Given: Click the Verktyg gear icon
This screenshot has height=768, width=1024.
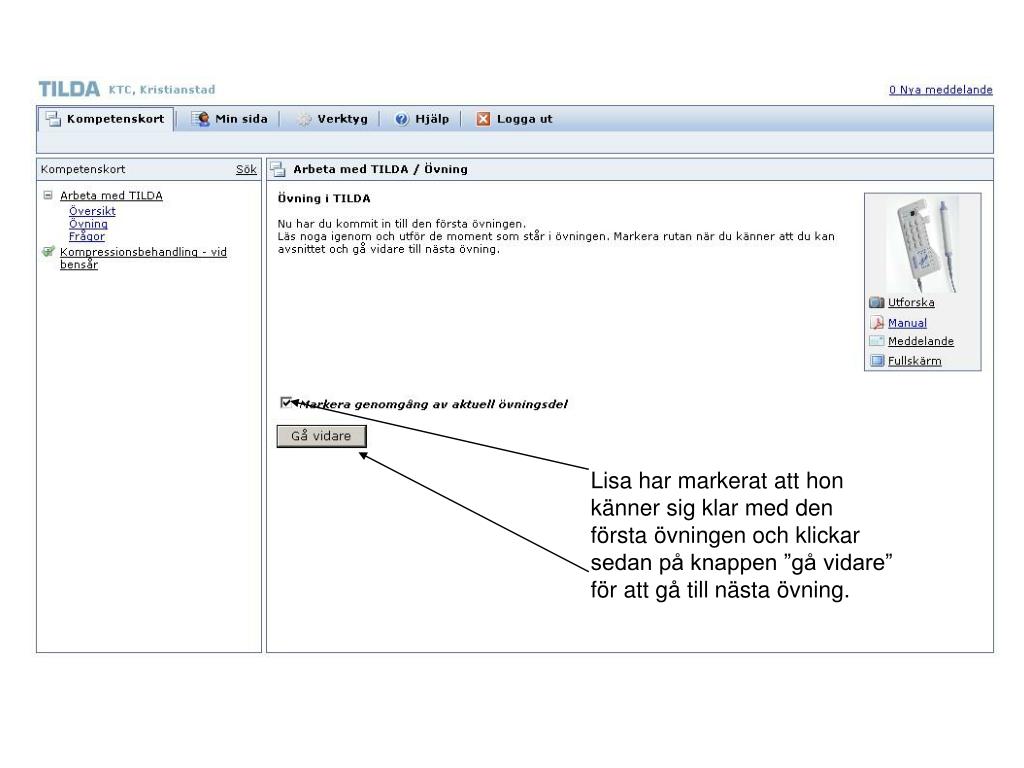Looking at the screenshot, I should 304,119.
